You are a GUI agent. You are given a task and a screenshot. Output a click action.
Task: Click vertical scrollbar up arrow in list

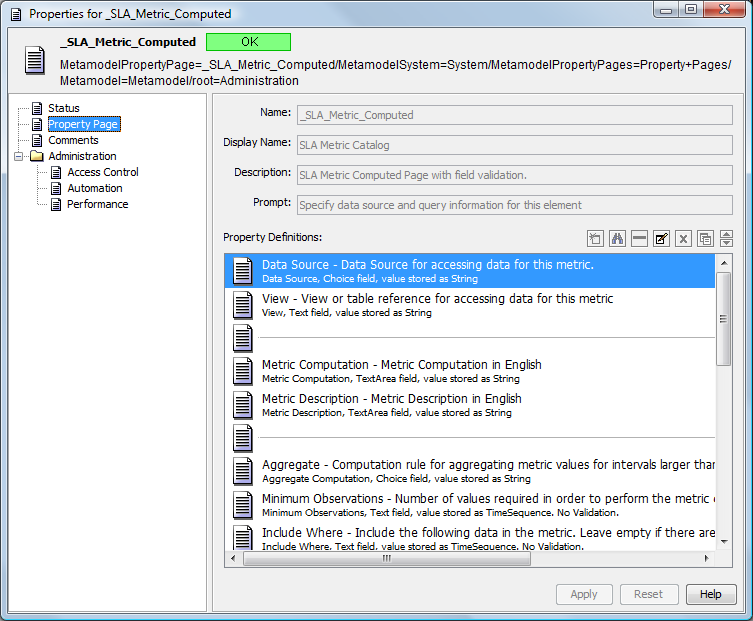pyautogui.click(x=724, y=263)
